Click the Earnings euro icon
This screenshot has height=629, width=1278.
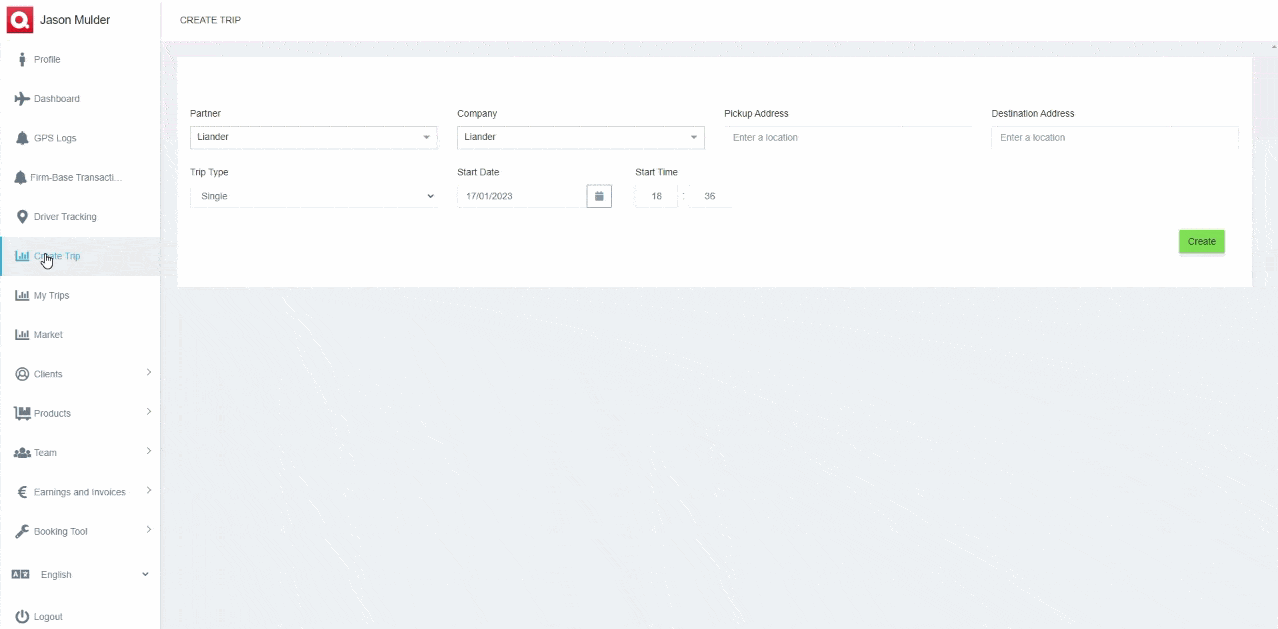point(22,492)
